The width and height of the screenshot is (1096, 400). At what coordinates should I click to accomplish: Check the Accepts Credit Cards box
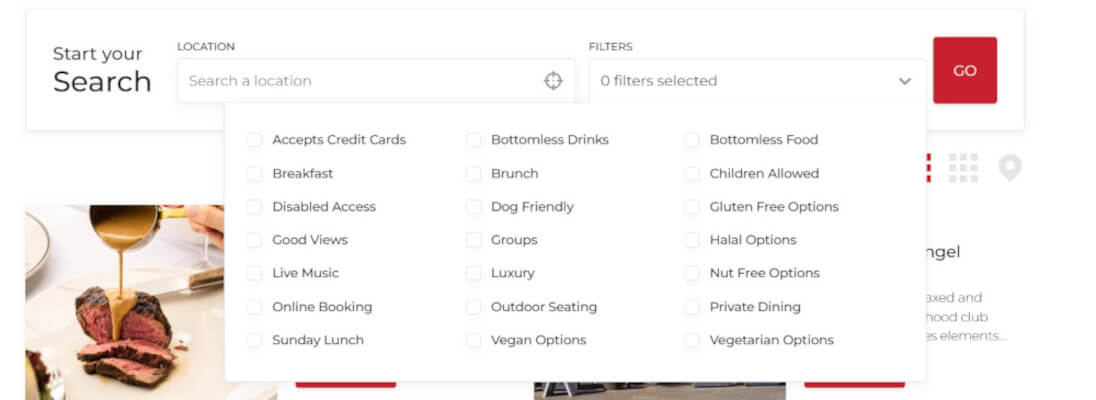[x=254, y=140]
